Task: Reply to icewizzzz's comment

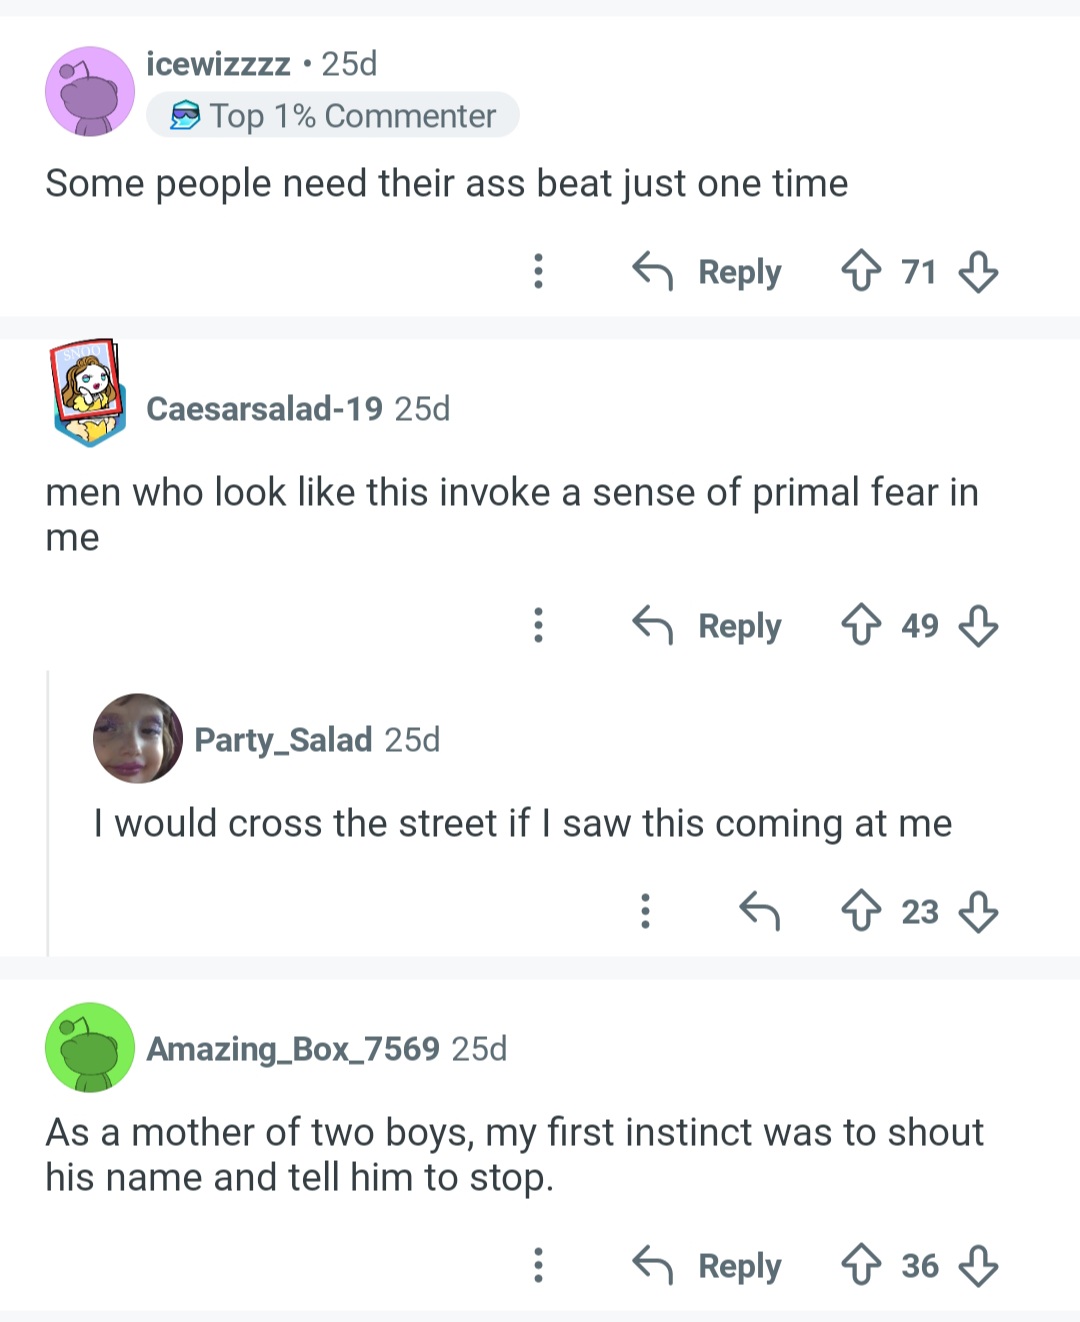Action: (707, 271)
